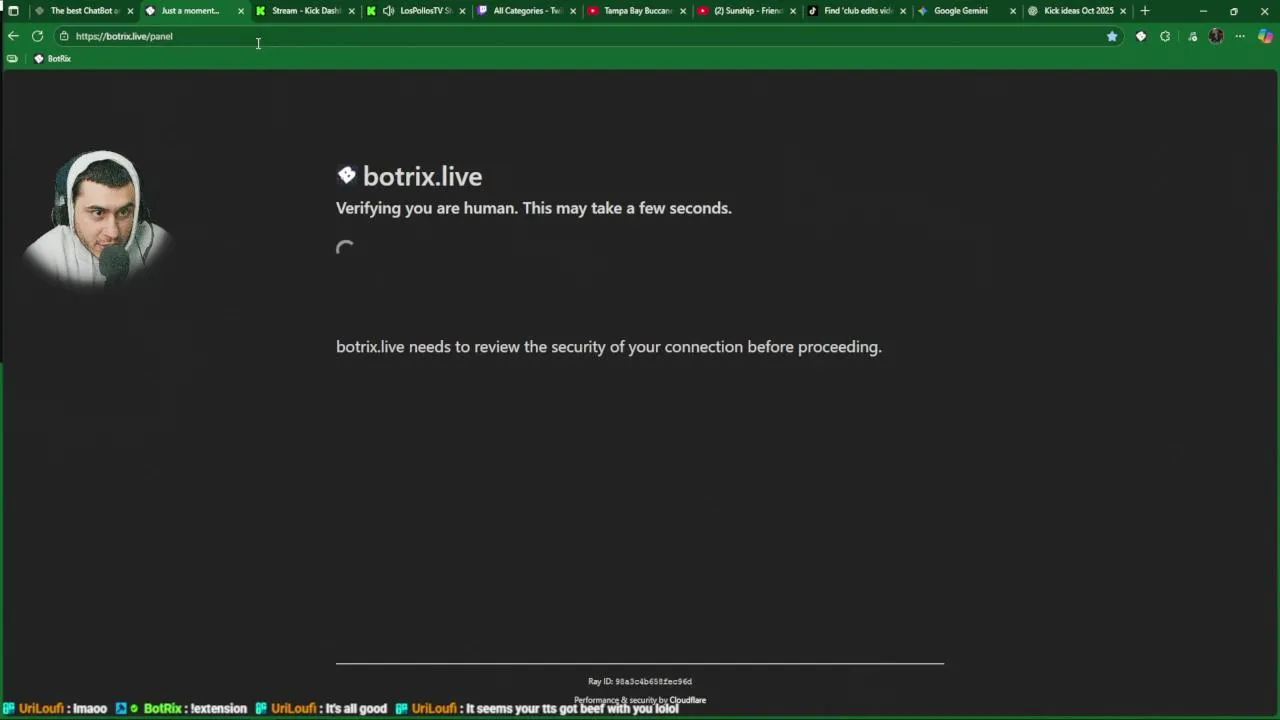Close the Tampa Bay Buccaneers tab
The width and height of the screenshot is (1280, 720).
tap(683, 11)
